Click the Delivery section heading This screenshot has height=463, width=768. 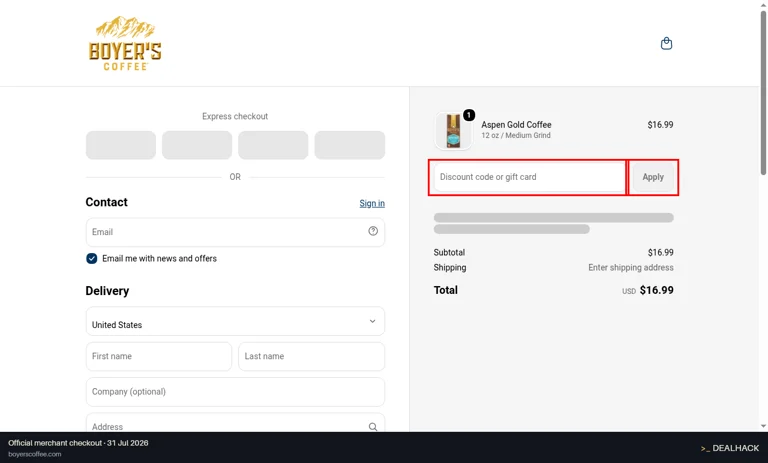click(107, 291)
